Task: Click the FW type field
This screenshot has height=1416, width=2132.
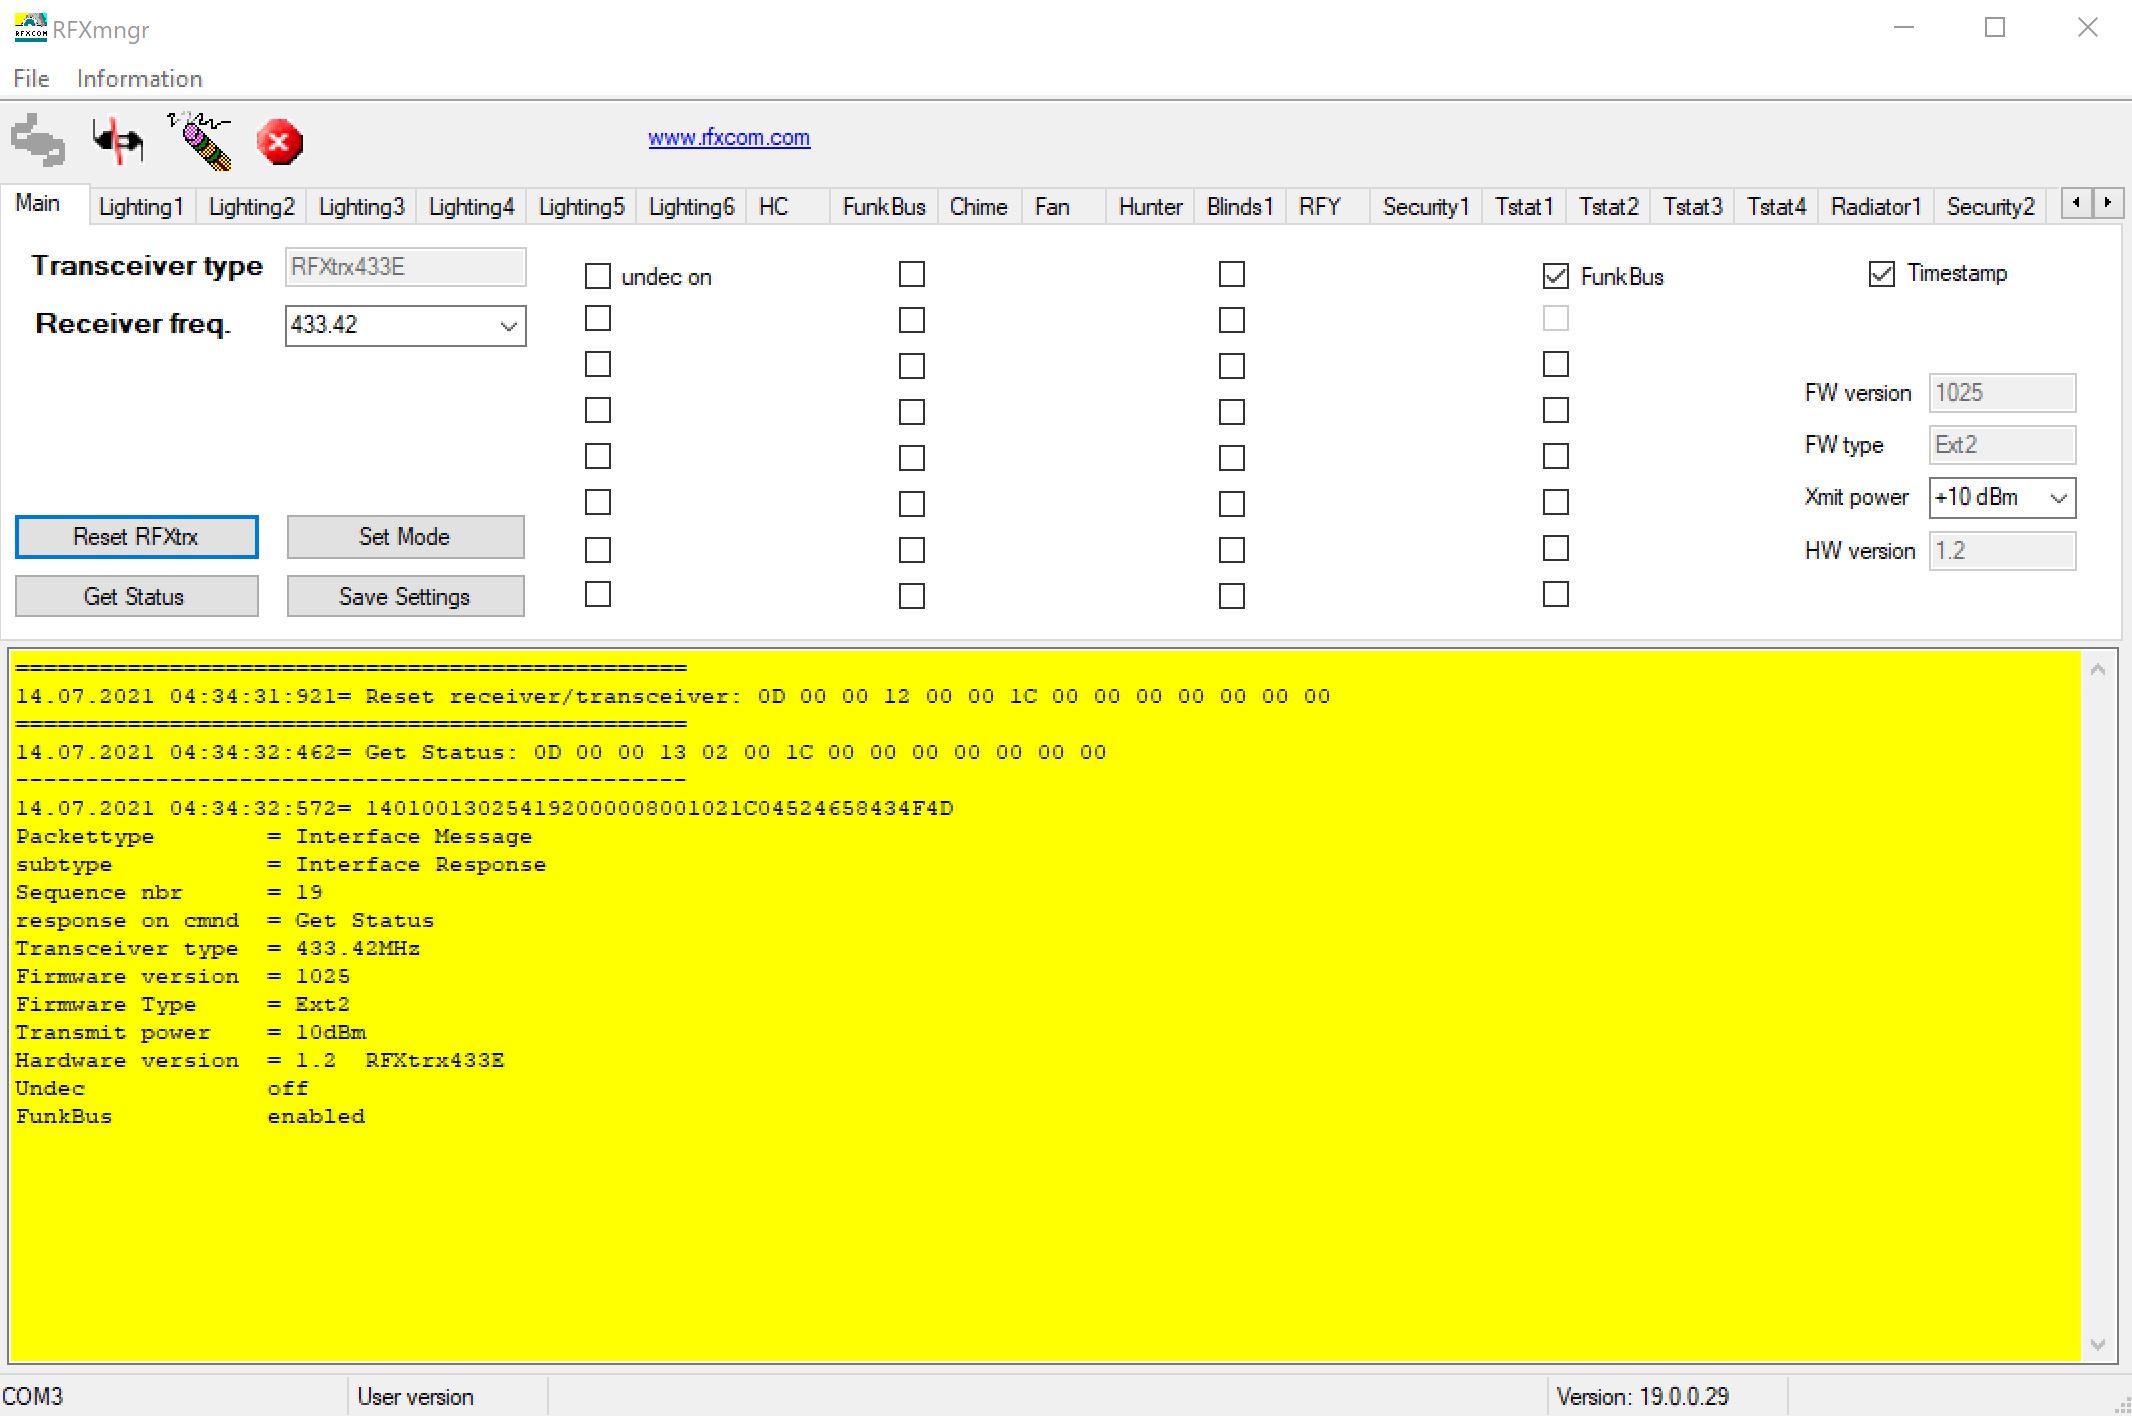Action: coord(2002,445)
